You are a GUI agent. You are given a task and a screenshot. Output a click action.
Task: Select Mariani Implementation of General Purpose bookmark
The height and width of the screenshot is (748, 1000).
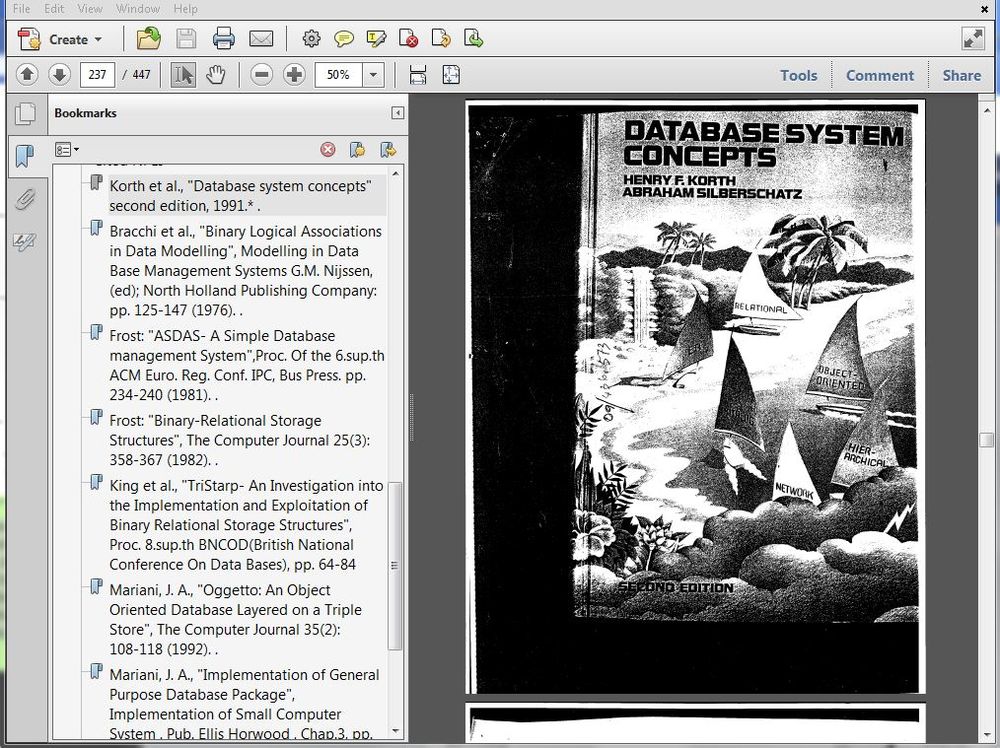pyautogui.click(x=244, y=704)
